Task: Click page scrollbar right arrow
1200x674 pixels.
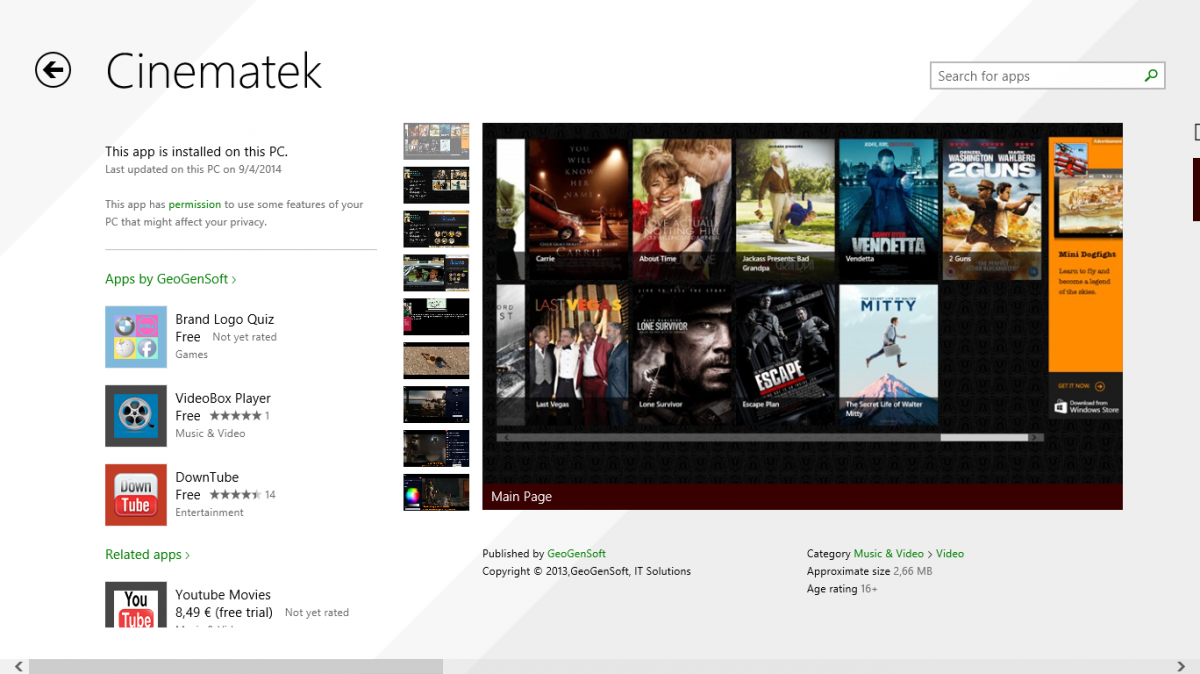Action: point(1181,666)
